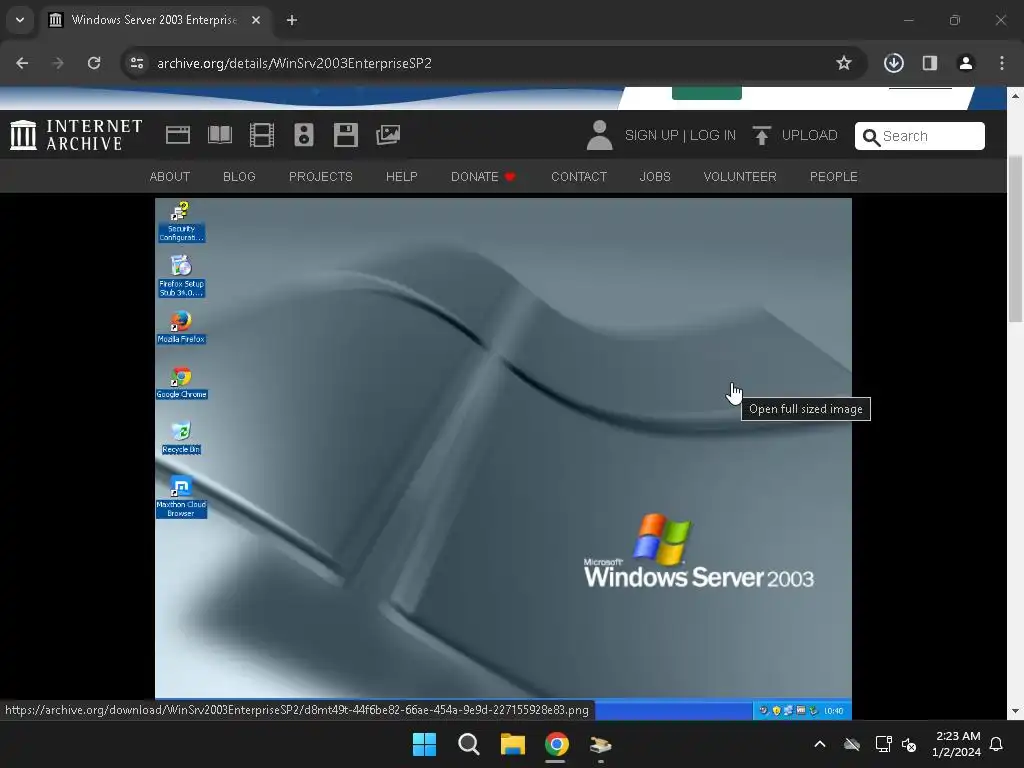Open Chrome three-dot menu

pyautogui.click(x=1001, y=63)
